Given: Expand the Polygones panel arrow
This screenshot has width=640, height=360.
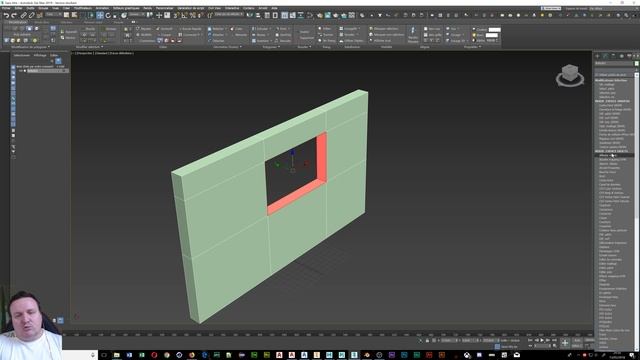Looking at the screenshot, I should 279,47.
